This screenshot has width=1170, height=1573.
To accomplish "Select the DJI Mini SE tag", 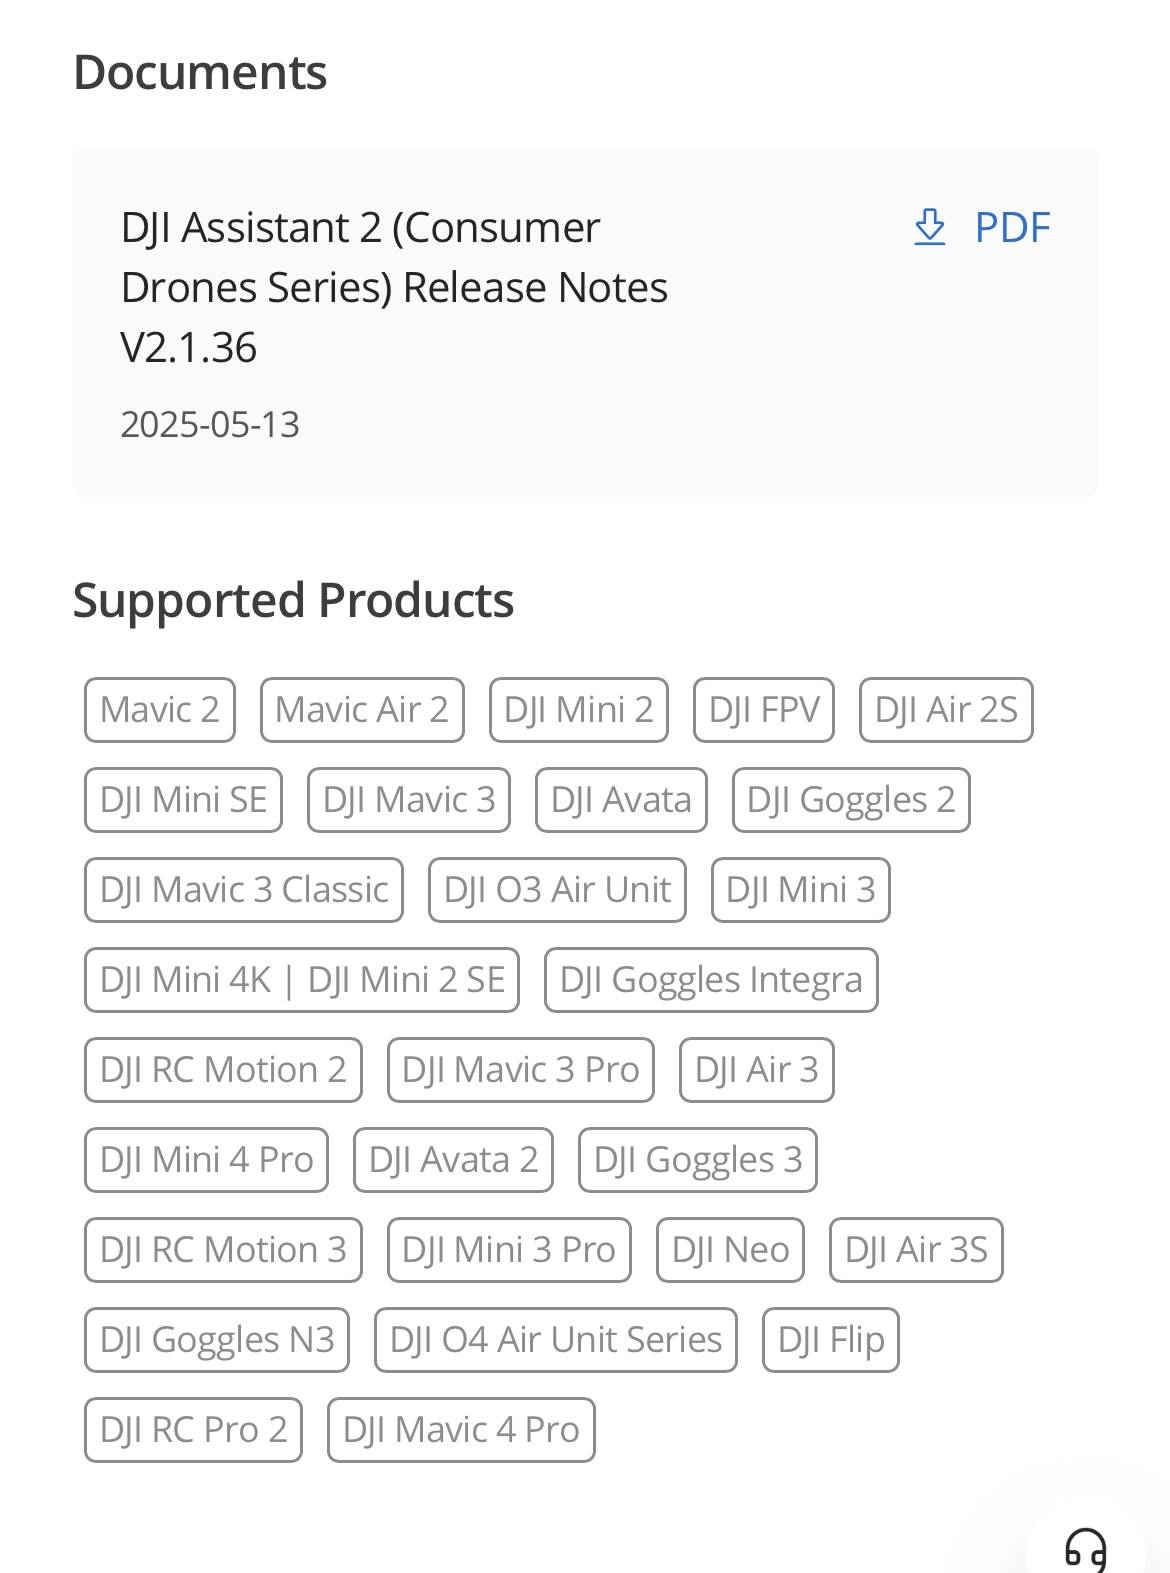I will [x=183, y=800].
